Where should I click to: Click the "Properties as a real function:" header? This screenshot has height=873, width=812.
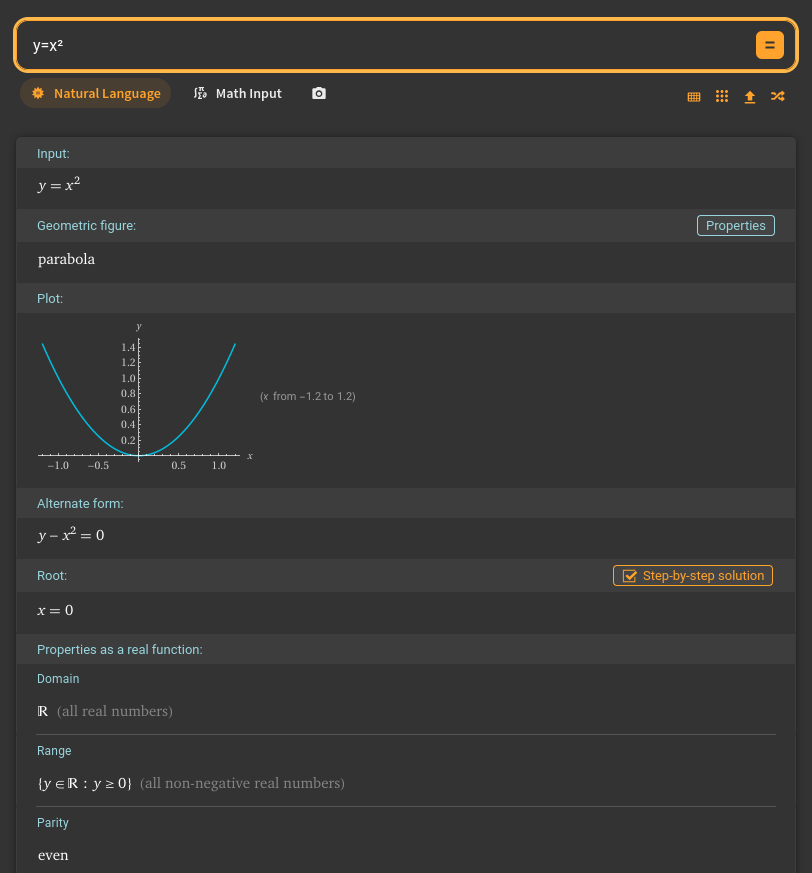pyautogui.click(x=120, y=650)
